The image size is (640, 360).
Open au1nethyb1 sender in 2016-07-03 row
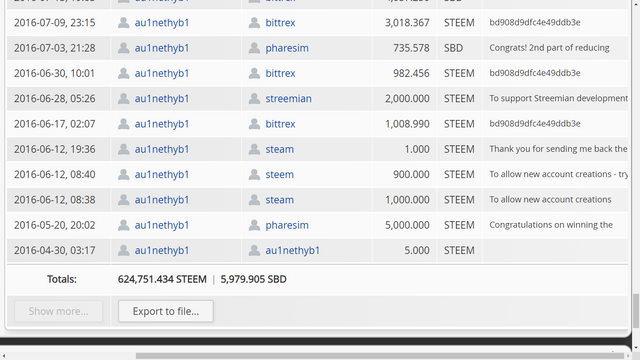pos(162,48)
